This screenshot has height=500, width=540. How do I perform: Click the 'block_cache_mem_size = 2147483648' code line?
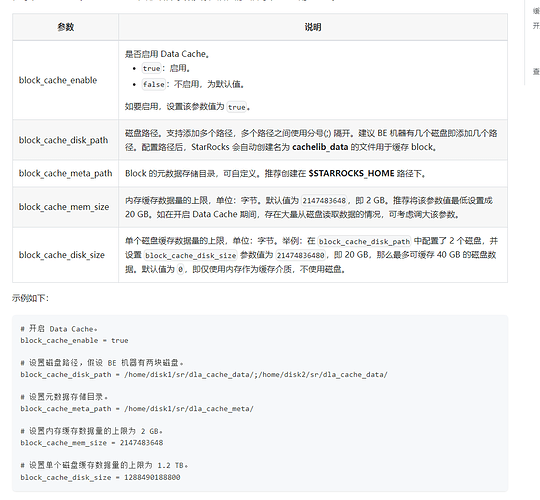click(92, 443)
